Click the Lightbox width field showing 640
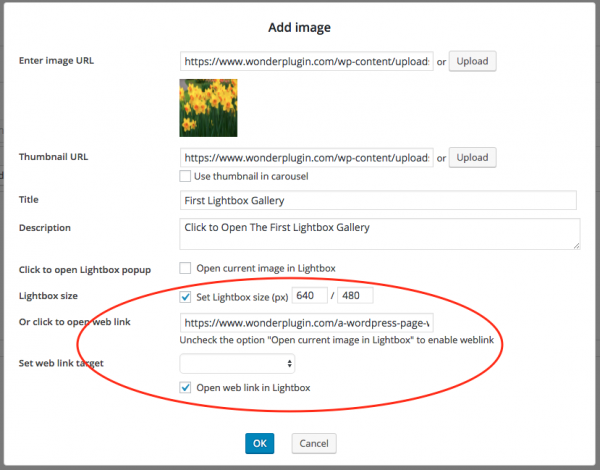 tap(309, 297)
